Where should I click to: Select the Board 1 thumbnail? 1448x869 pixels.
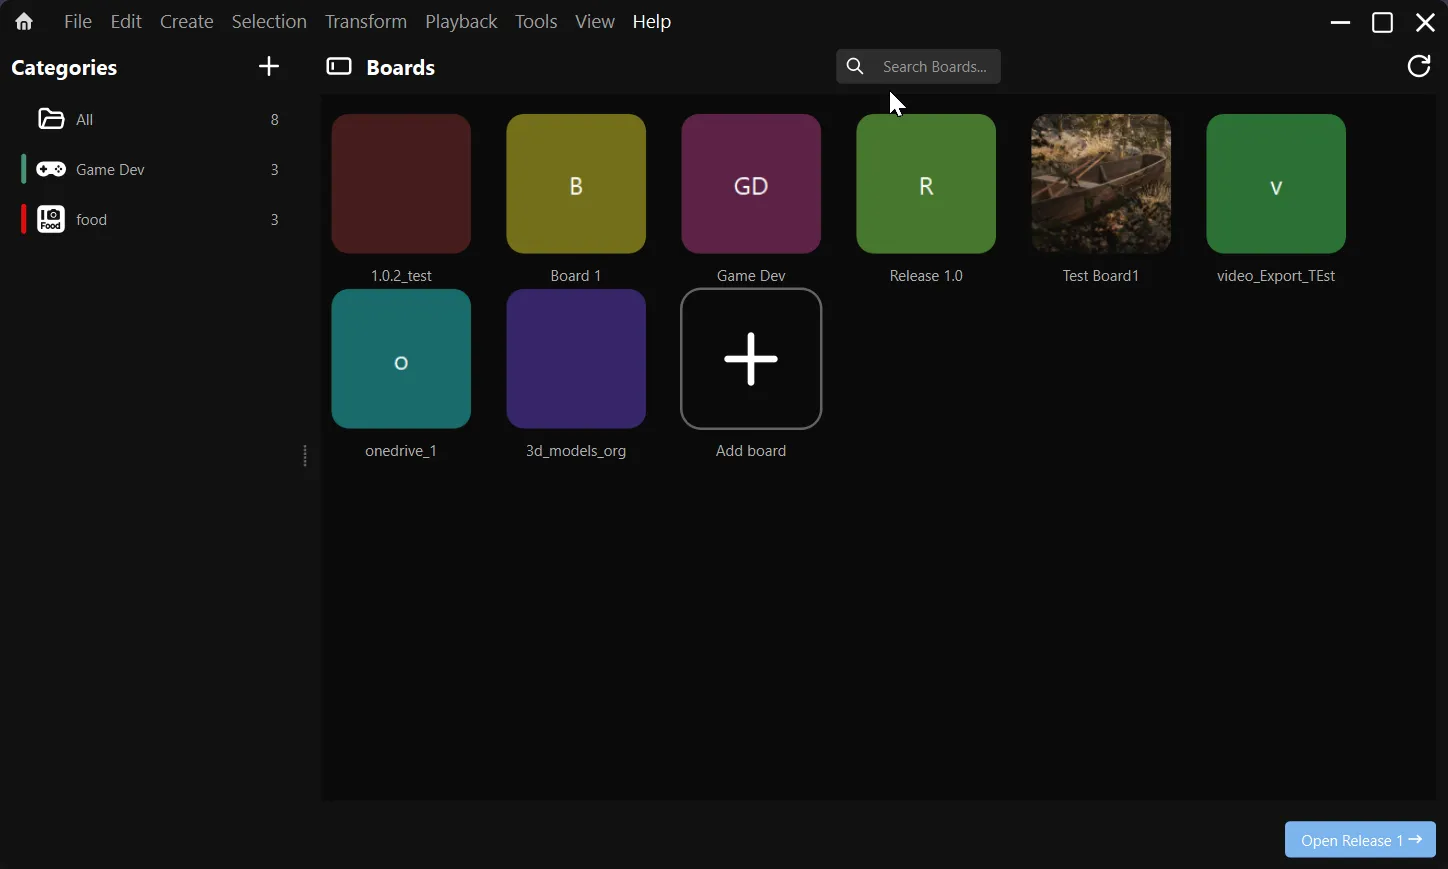pos(577,185)
